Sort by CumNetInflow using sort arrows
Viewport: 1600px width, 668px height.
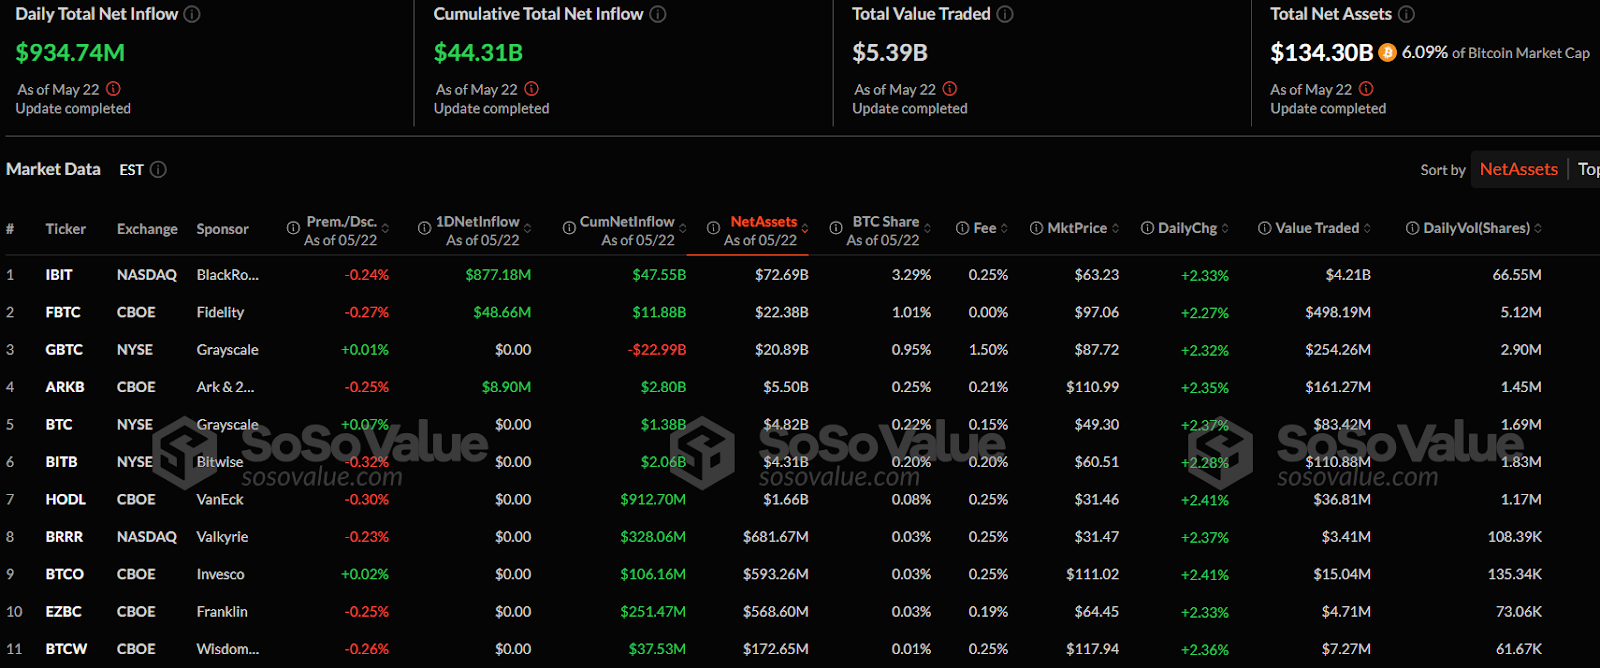click(682, 228)
